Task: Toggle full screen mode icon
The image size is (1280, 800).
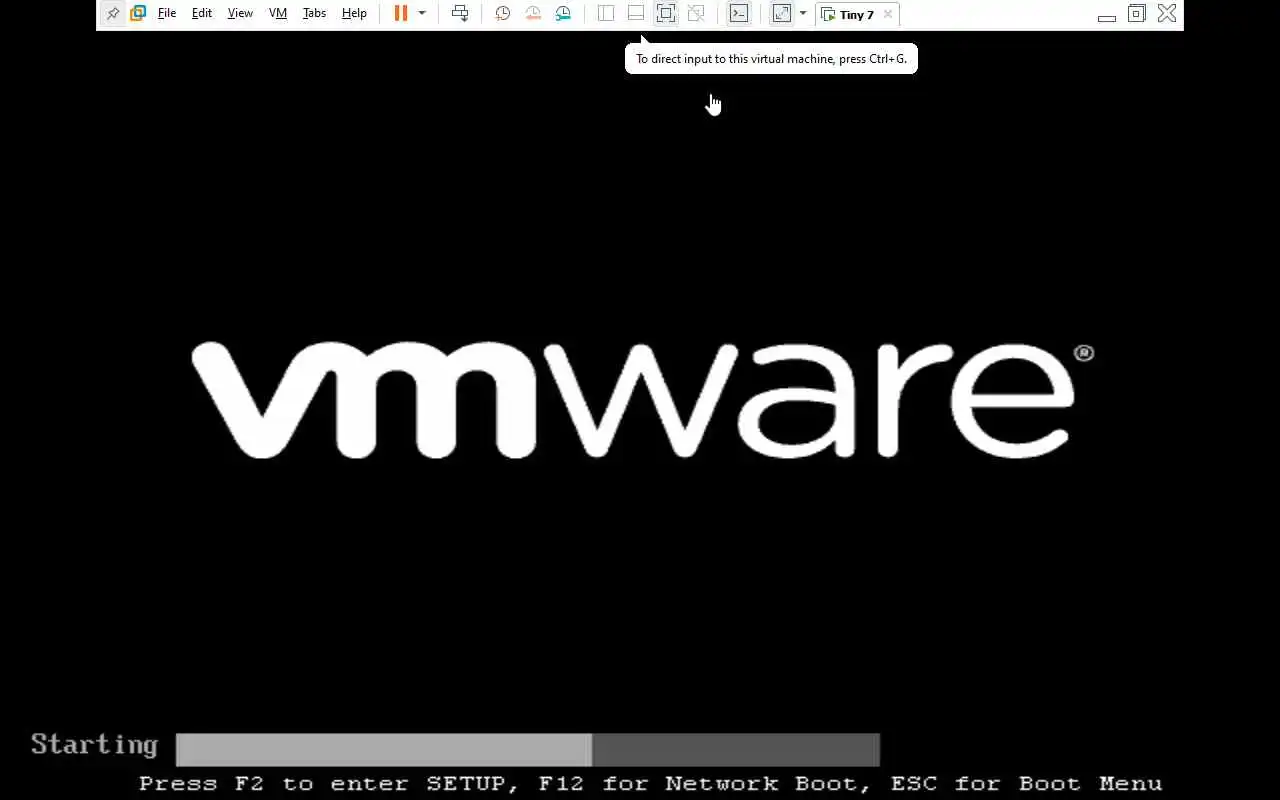Action: 666,14
